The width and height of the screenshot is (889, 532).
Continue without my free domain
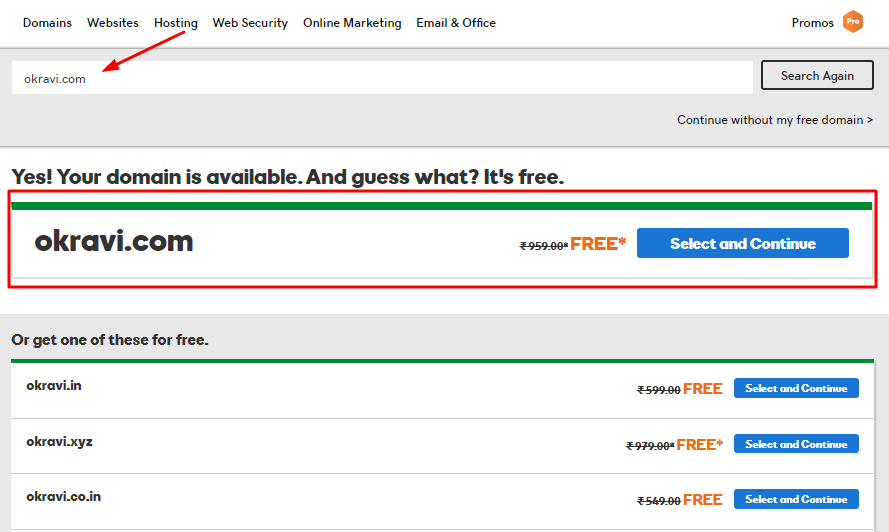pos(774,120)
